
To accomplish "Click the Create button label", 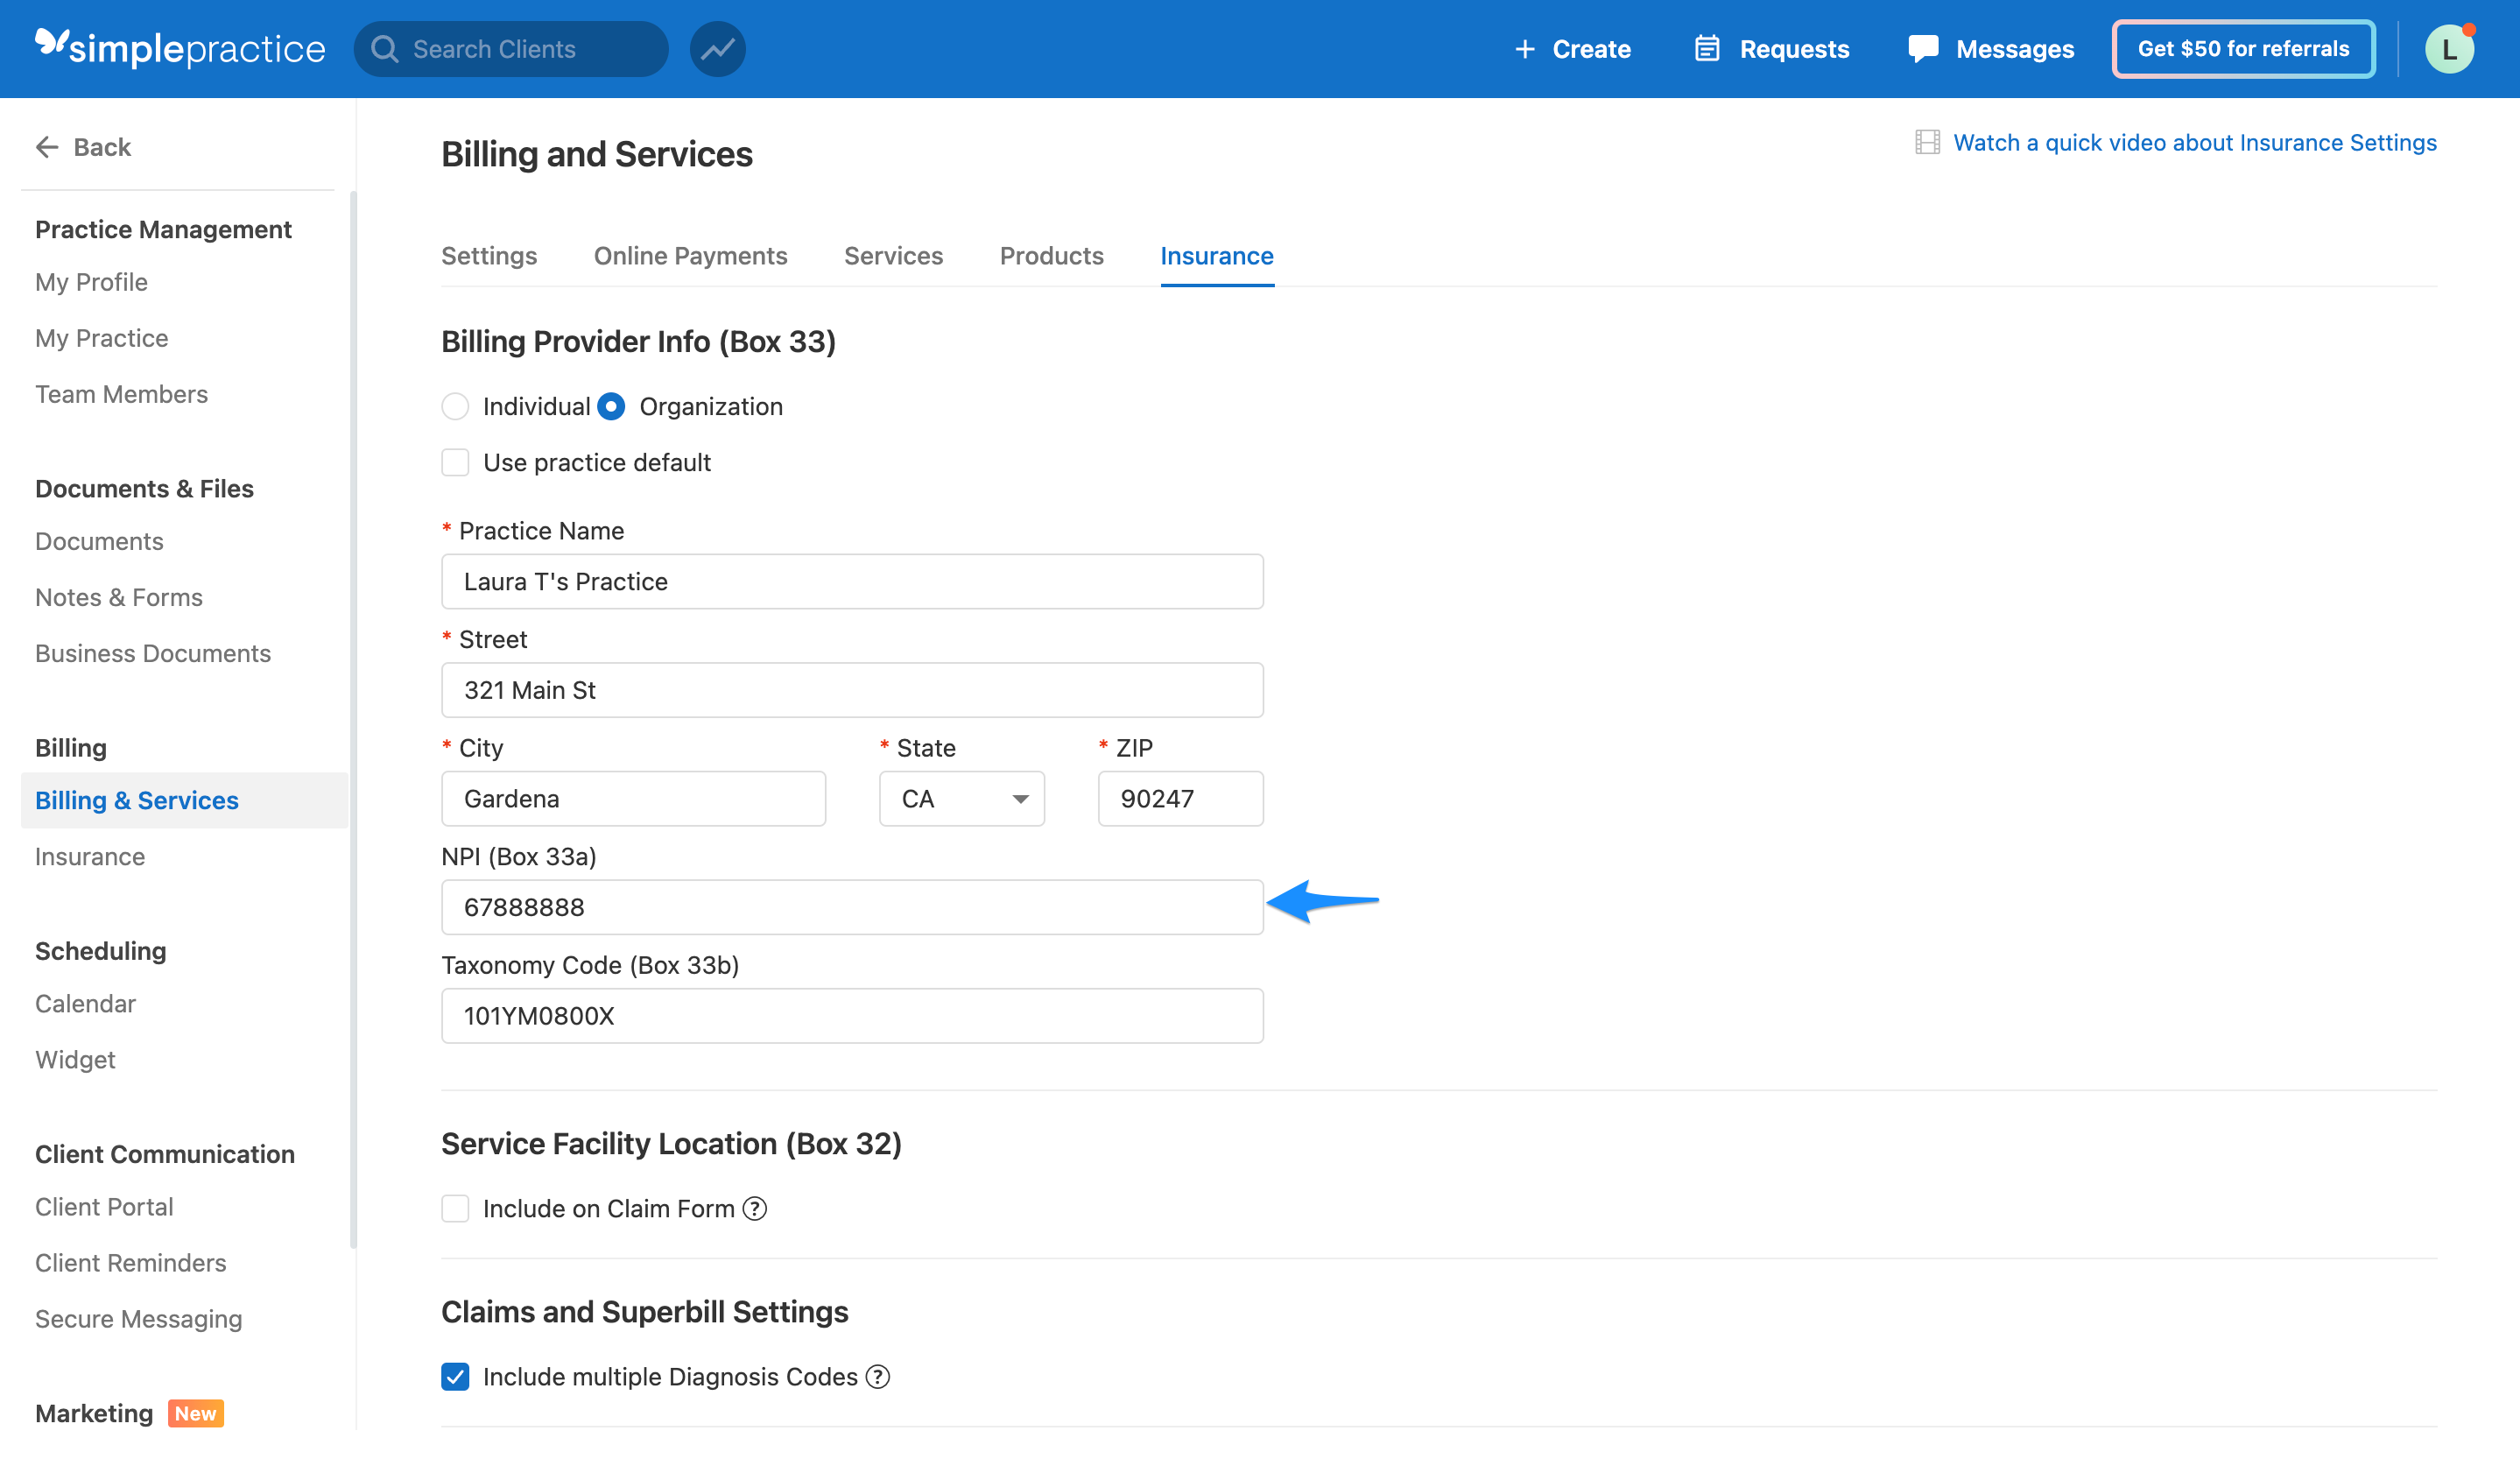I will [1591, 49].
